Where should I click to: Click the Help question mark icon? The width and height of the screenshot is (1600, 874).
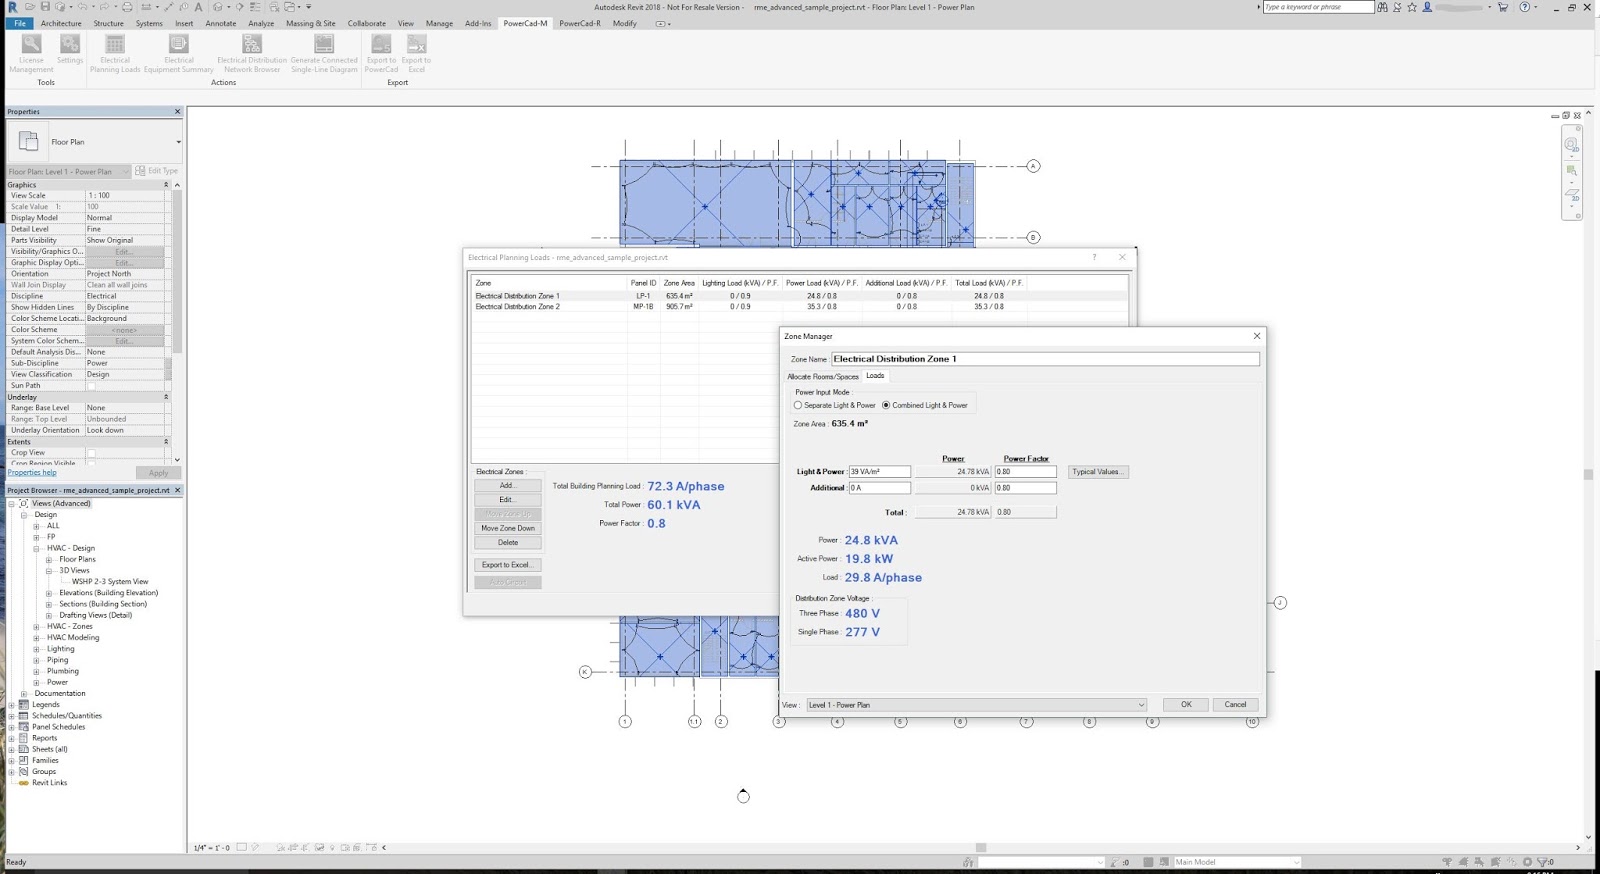coord(1524,7)
